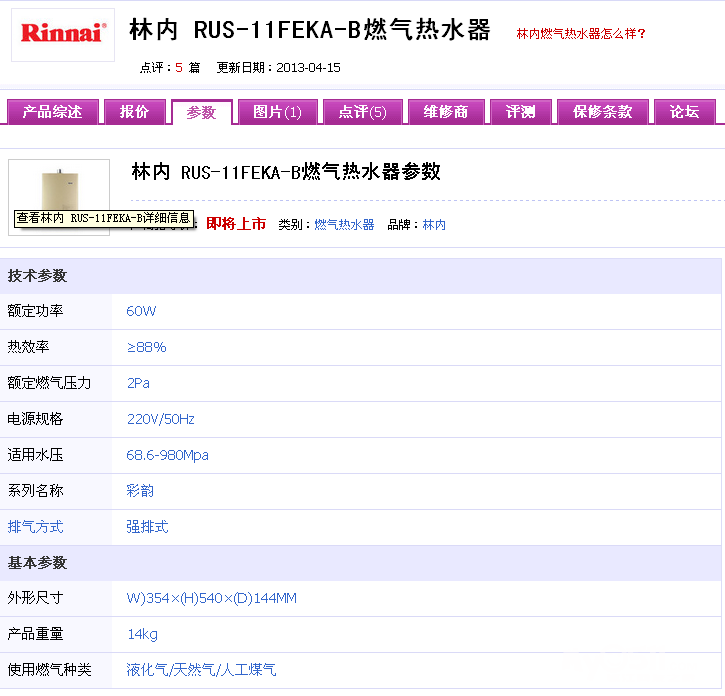Viewport: 725px width, 696px height.
Task: Click the update date 2013-04-15
Action: click(x=308, y=68)
